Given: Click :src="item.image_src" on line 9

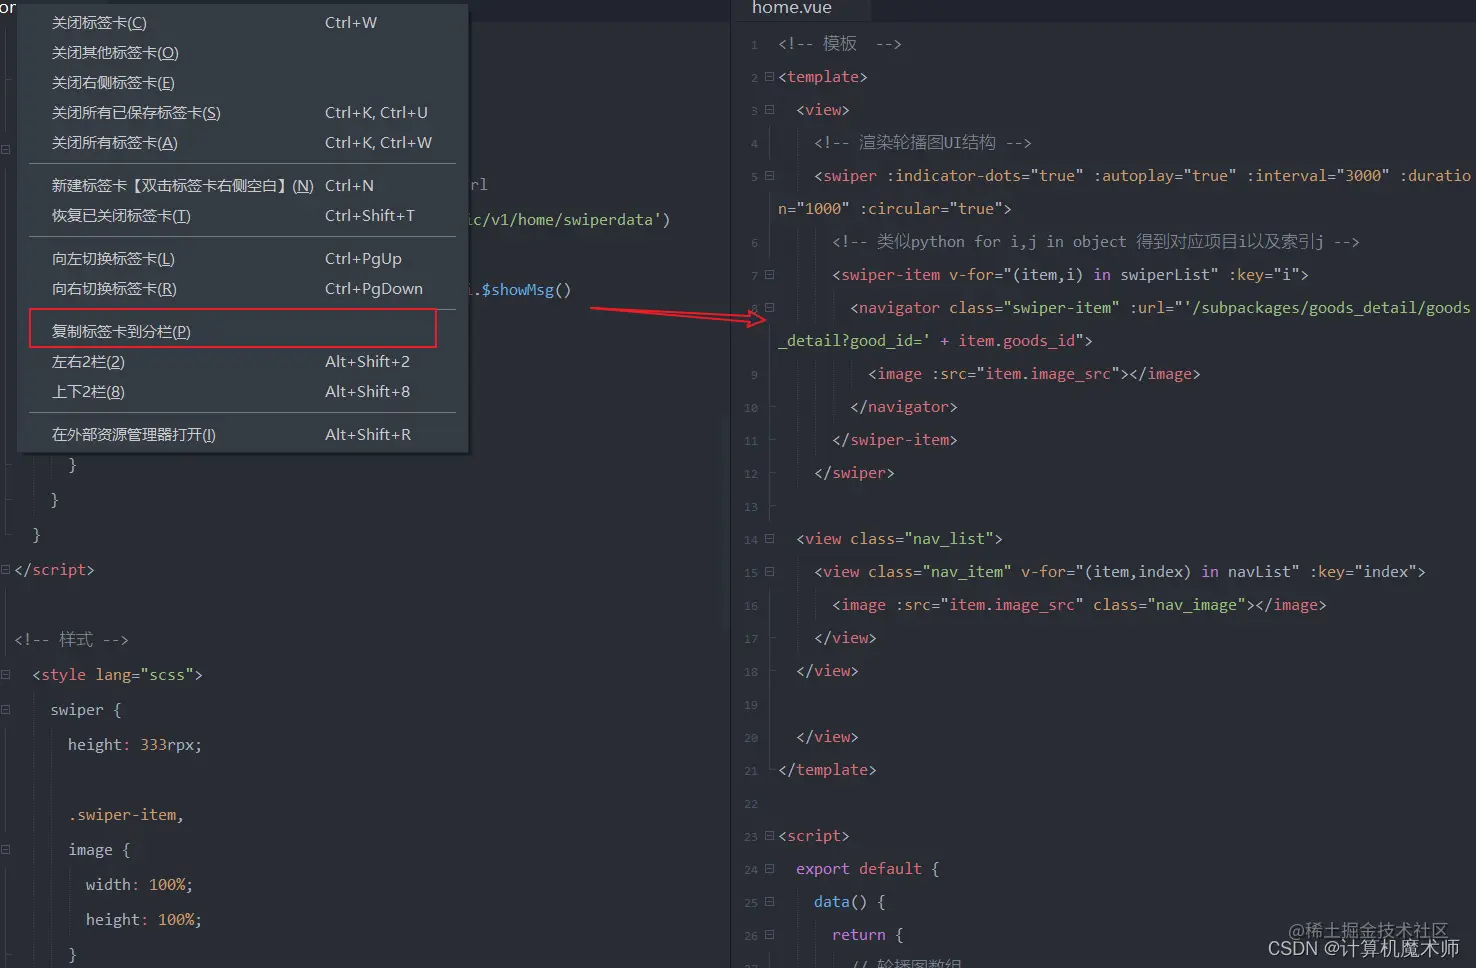Looking at the screenshot, I should pyautogui.click(x=1026, y=373).
